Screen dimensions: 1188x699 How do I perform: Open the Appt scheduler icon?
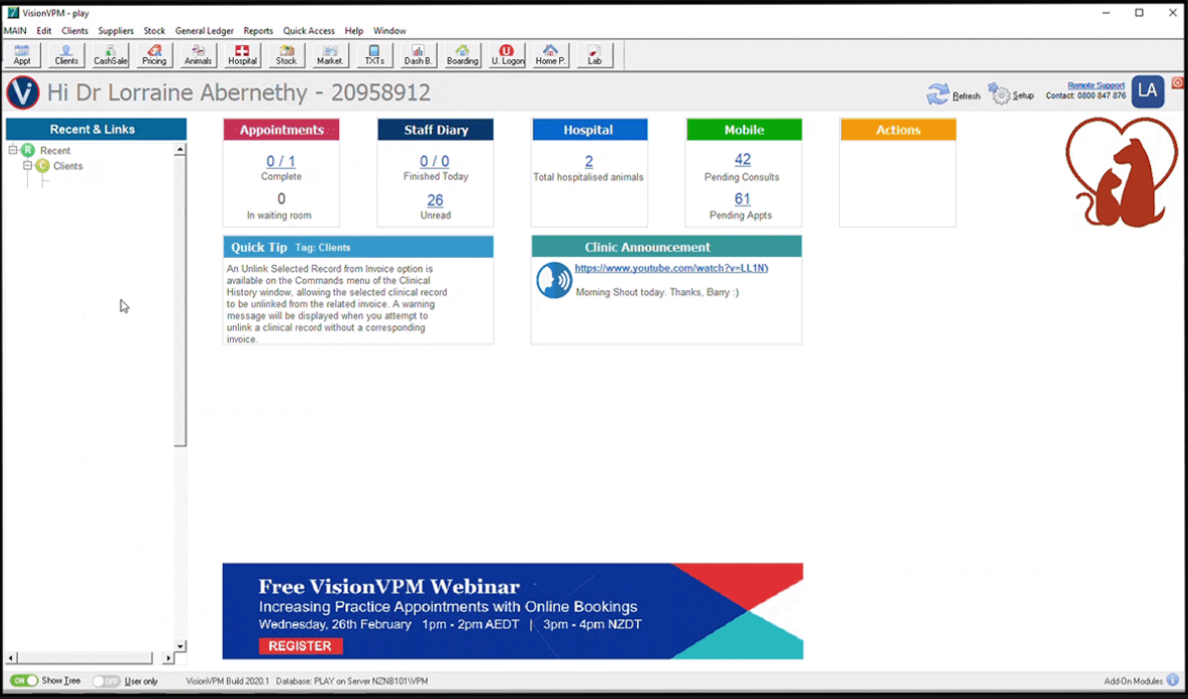pyautogui.click(x=22, y=55)
